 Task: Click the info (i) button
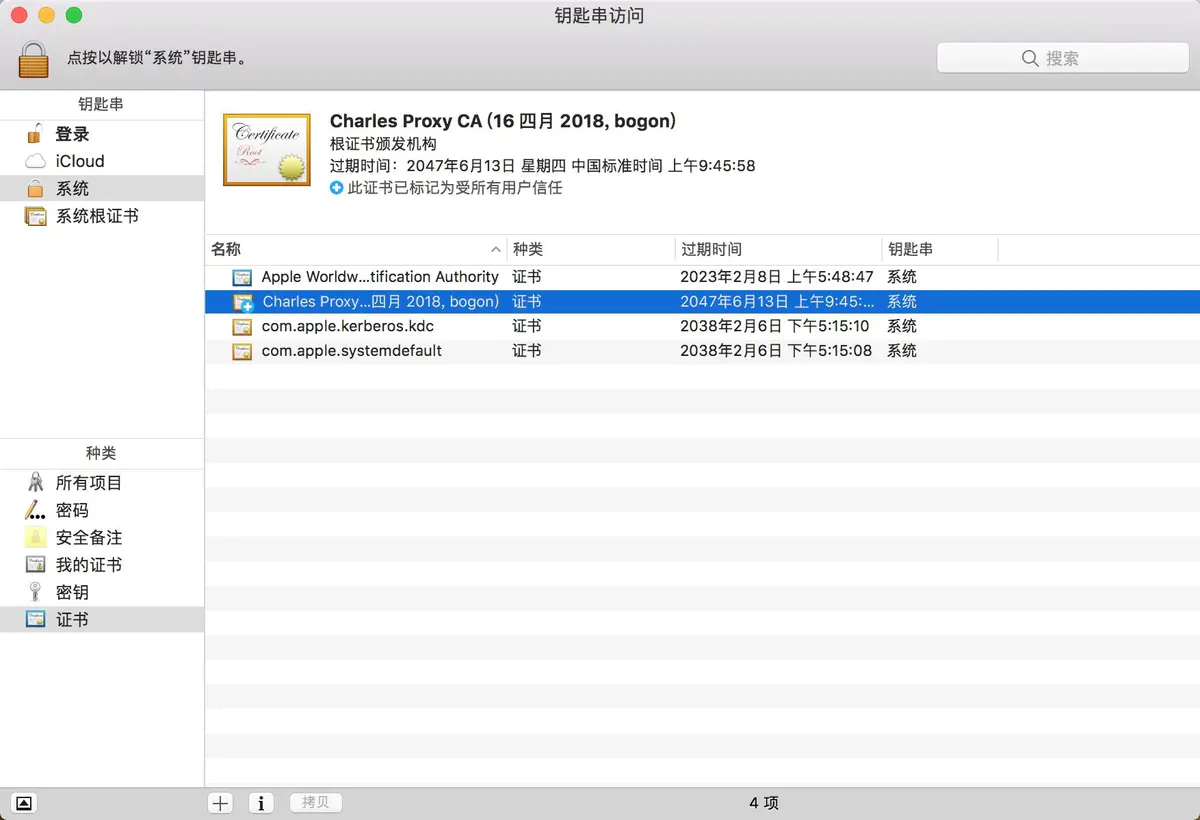(x=261, y=803)
